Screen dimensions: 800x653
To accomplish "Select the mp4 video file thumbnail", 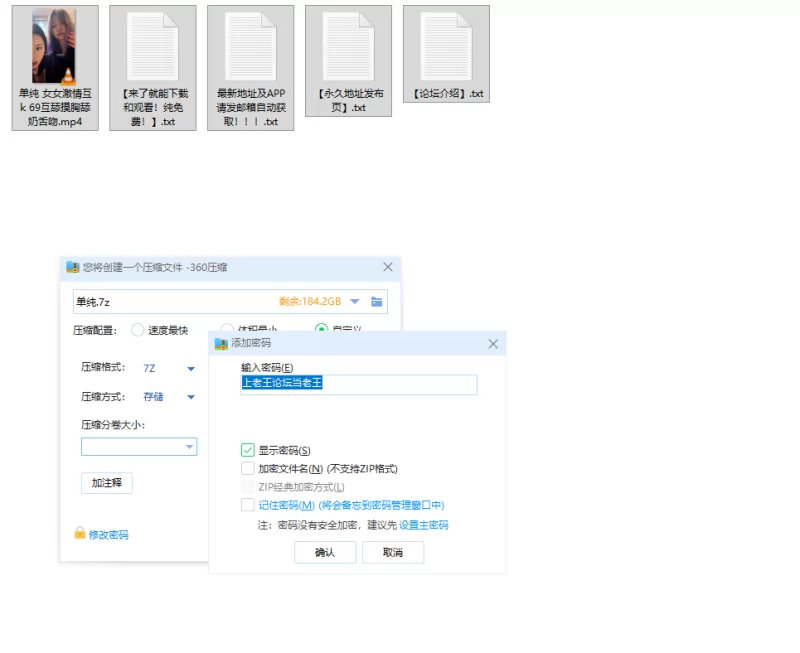I will (x=54, y=46).
